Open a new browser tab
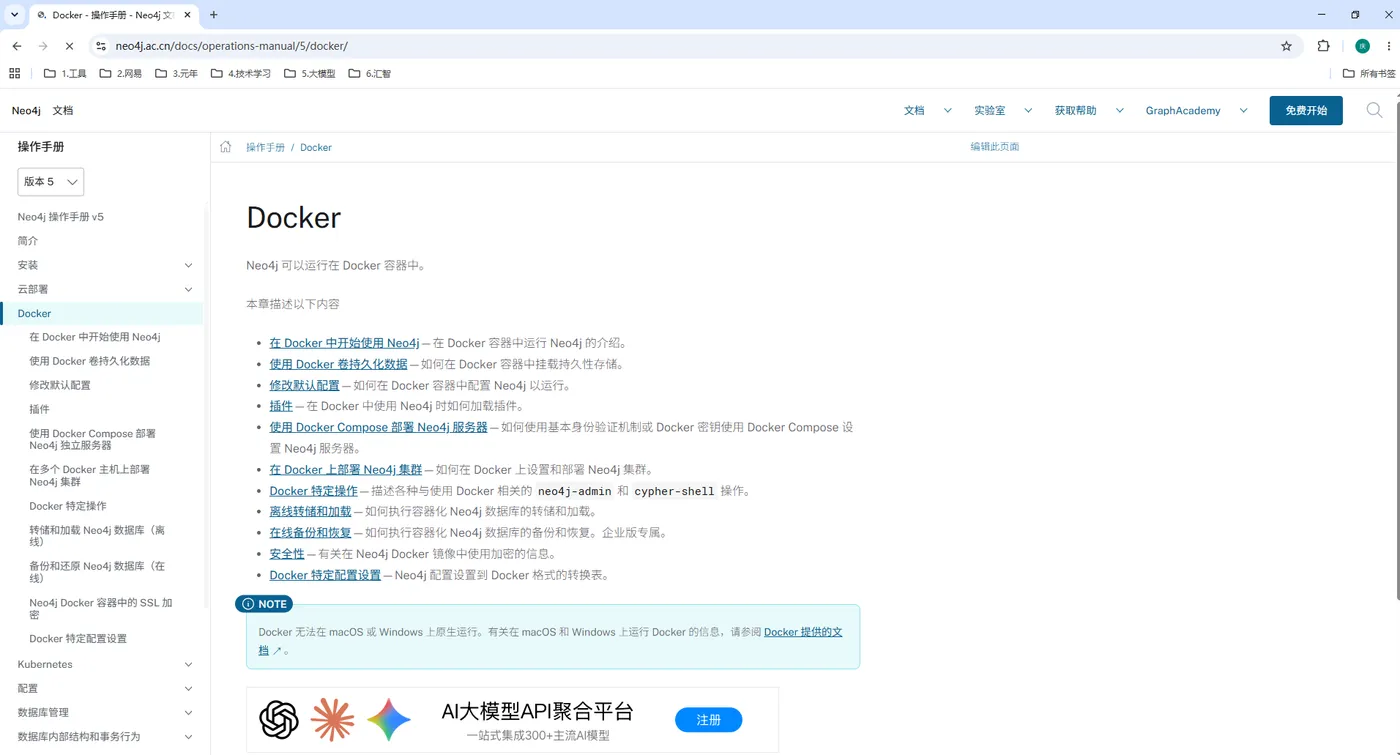This screenshot has height=755, width=1400. (x=213, y=15)
